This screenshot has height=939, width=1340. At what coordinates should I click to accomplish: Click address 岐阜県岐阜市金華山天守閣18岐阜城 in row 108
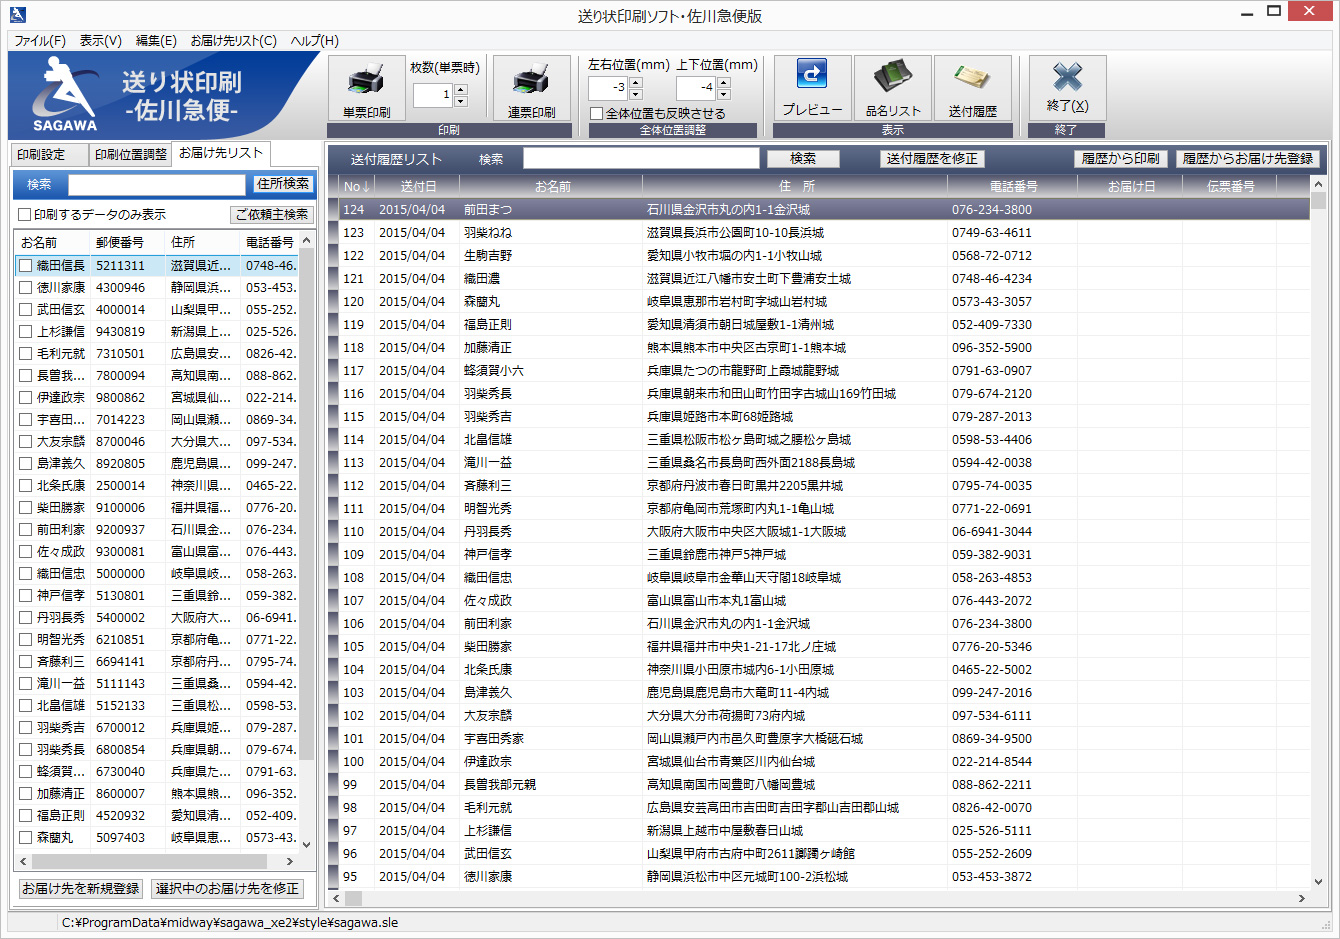coord(744,578)
